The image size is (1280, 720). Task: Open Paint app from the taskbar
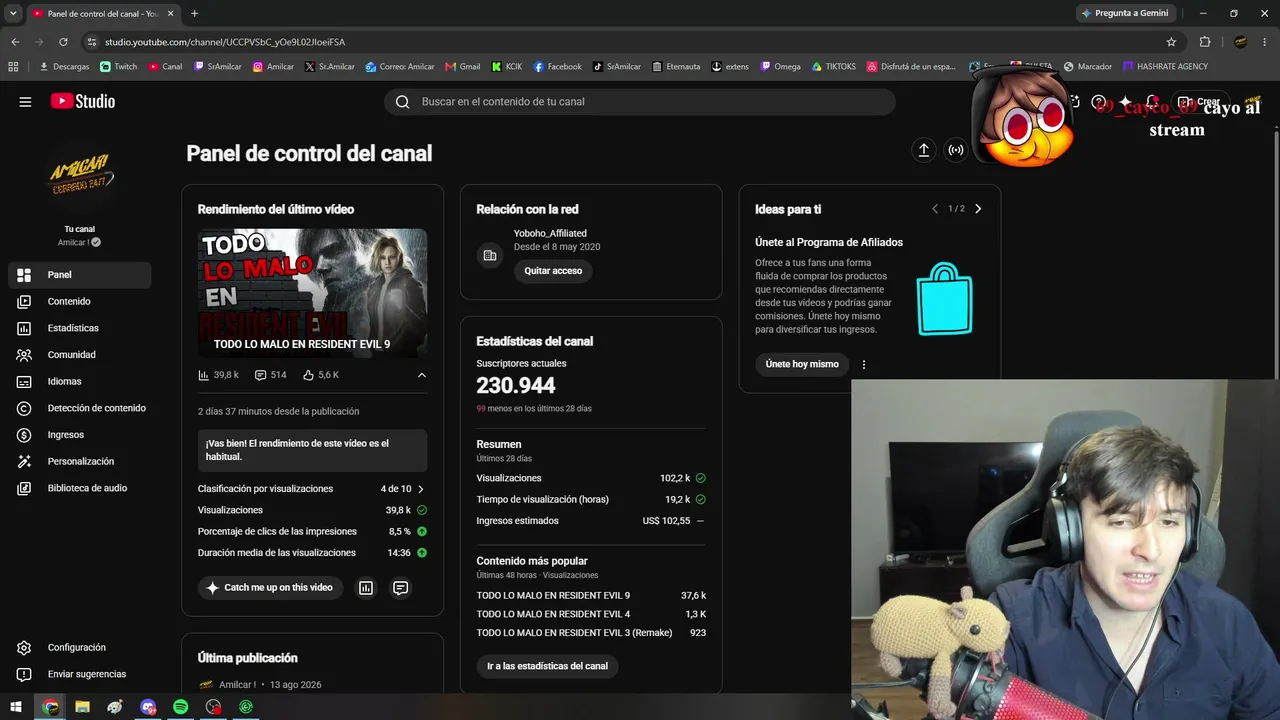115,707
